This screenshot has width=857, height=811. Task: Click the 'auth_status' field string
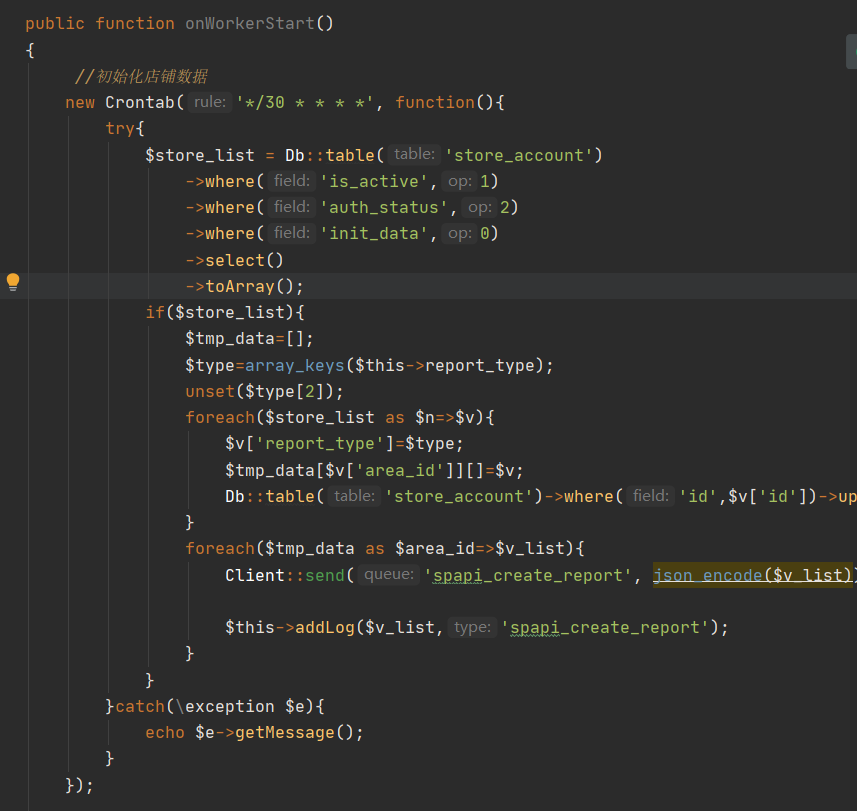pos(384,208)
